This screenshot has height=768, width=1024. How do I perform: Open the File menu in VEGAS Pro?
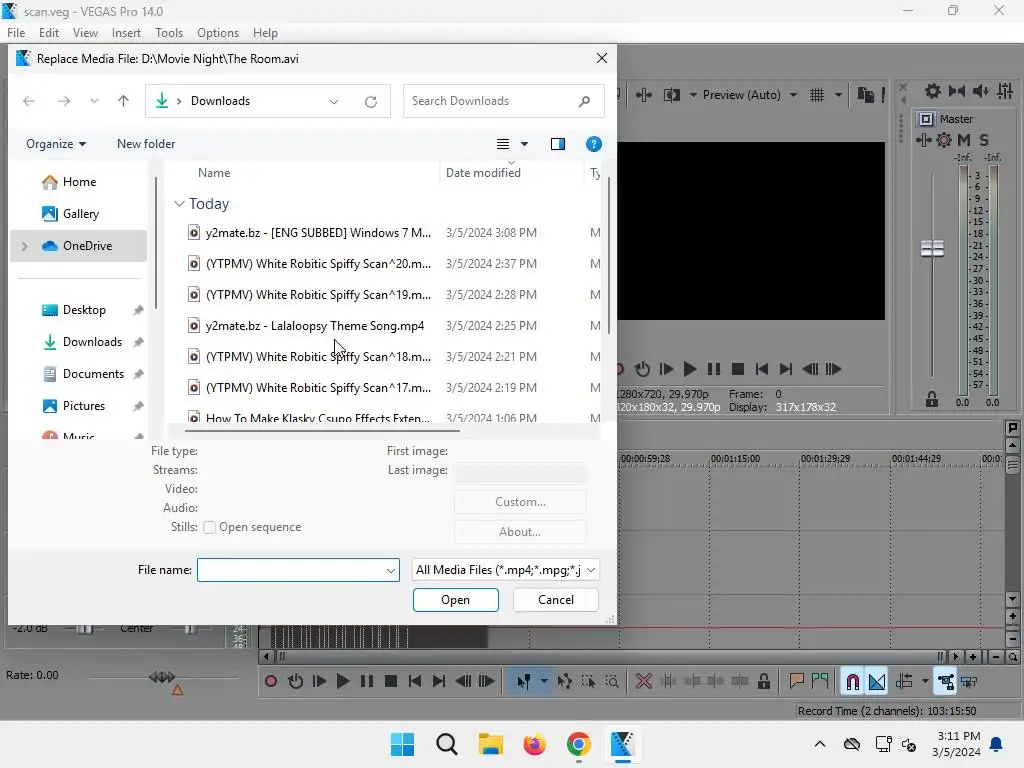pos(16,33)
